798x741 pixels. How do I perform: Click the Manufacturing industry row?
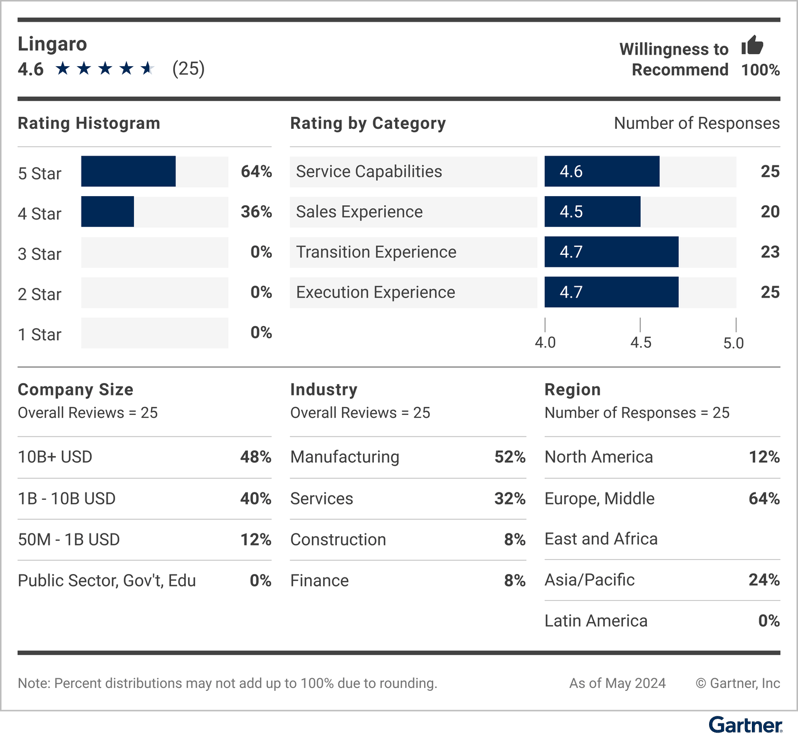coord(407,457)
